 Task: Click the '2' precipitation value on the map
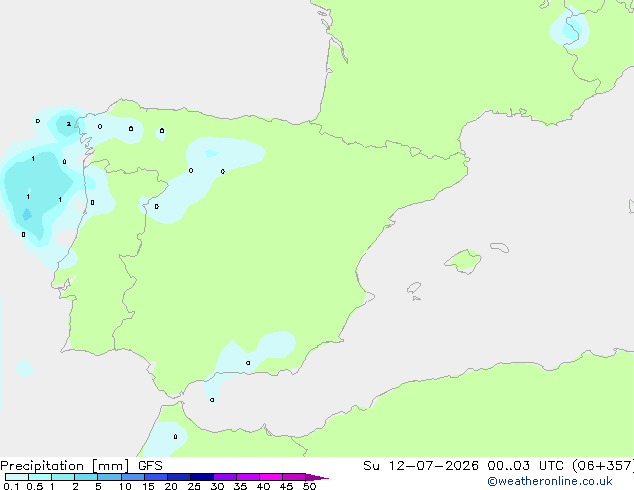[x=69, y=124]
